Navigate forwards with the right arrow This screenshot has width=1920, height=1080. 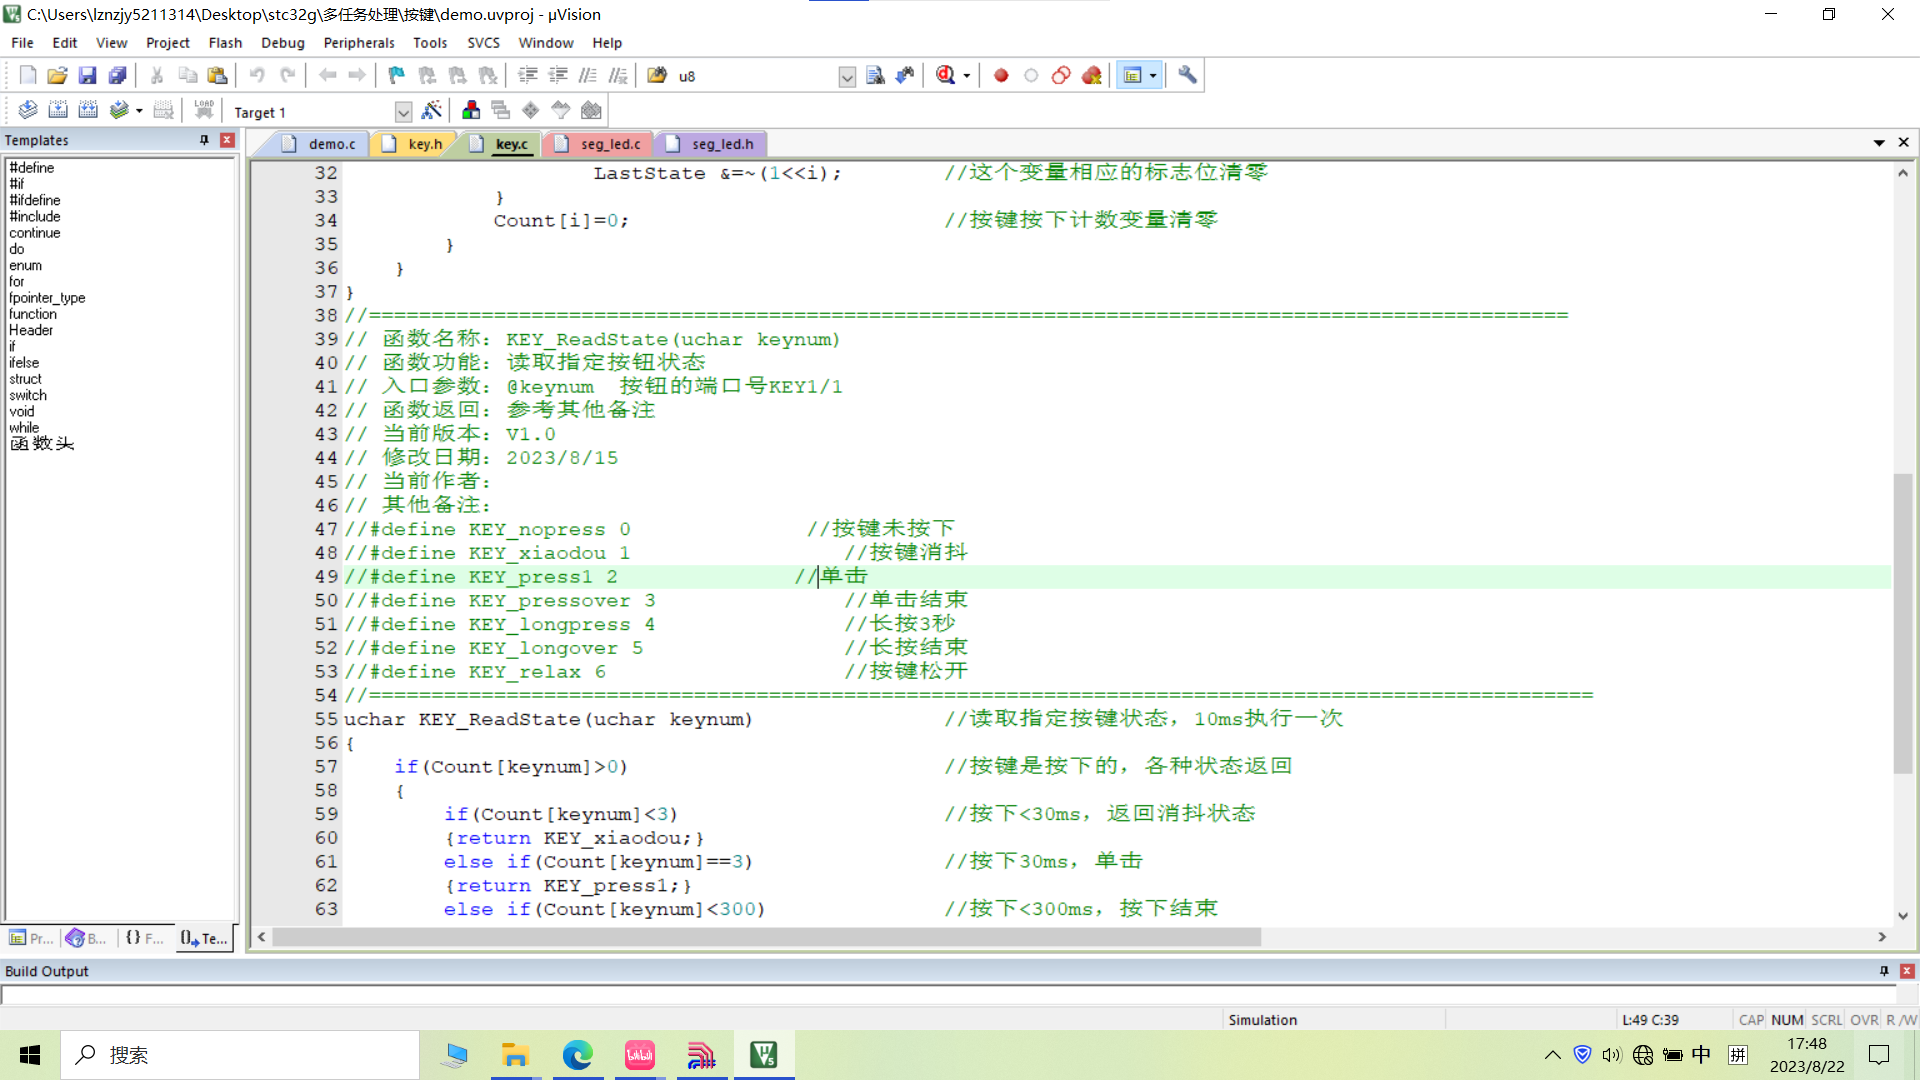pos(357,75)
